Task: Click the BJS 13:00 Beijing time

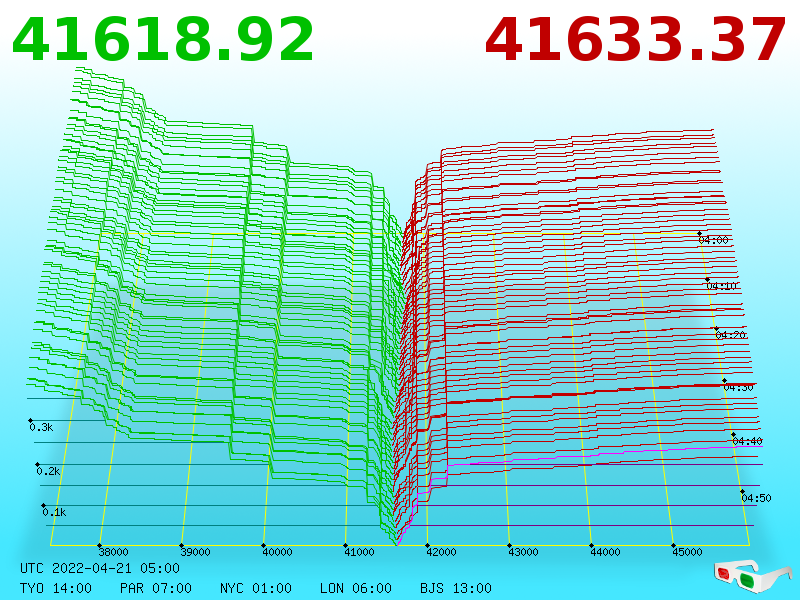Action: click(456, 588)
